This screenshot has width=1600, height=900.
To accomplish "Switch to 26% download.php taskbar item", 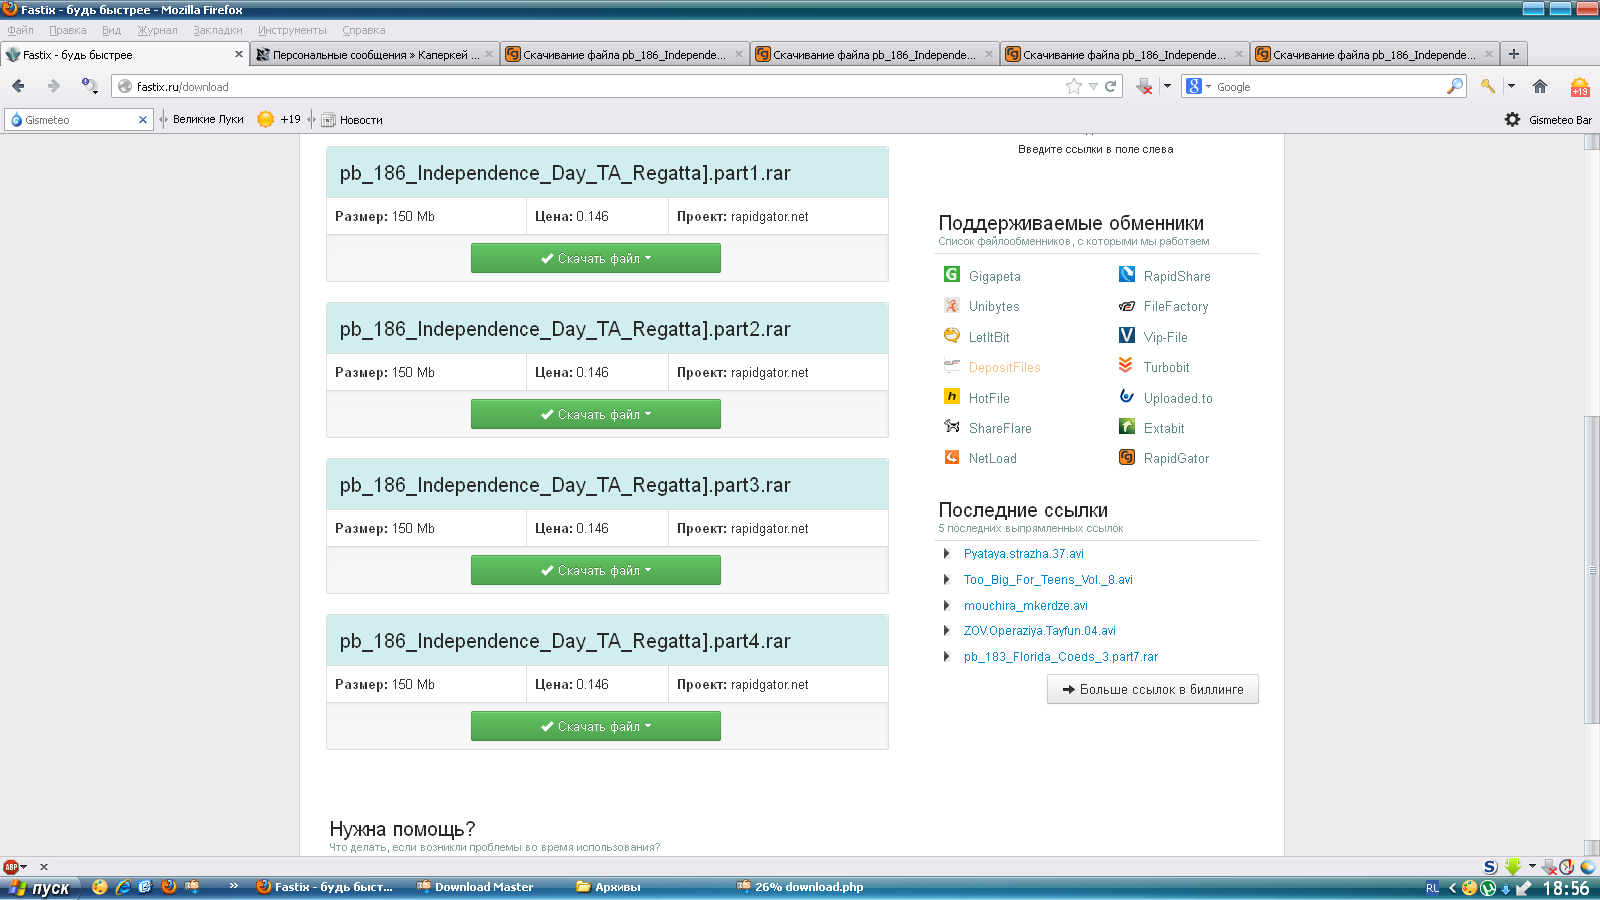I will point(800,887).
